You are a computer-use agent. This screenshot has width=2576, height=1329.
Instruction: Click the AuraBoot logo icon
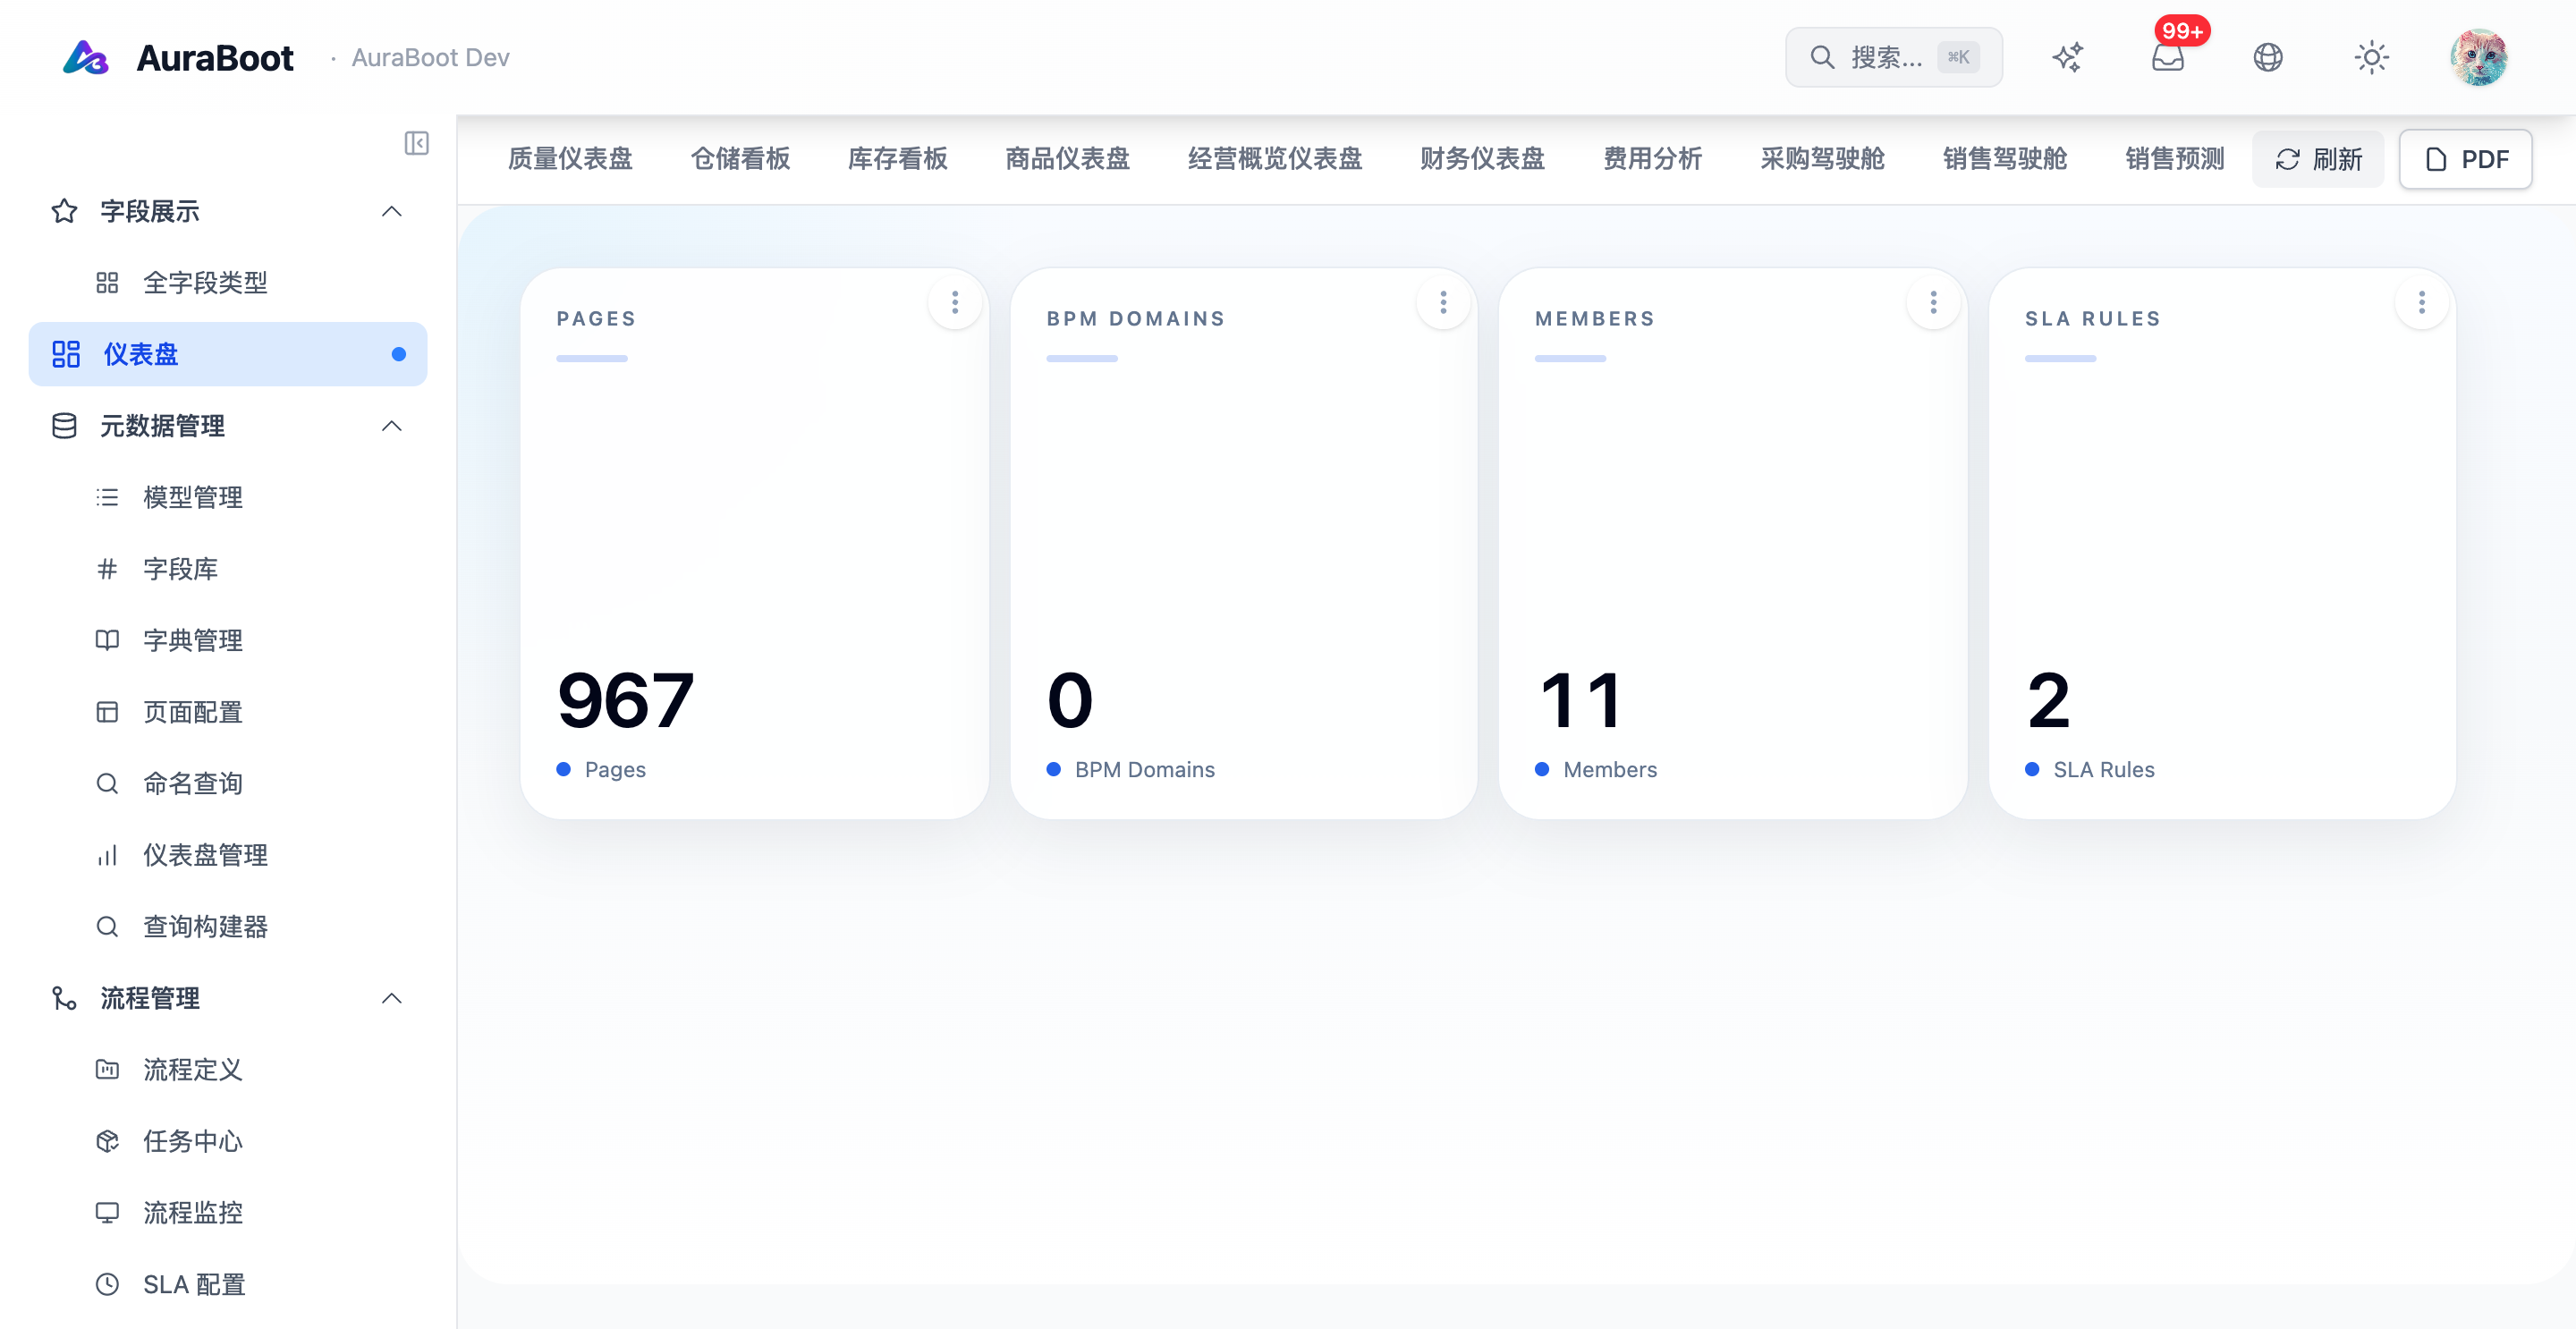(x=86, y=57)
